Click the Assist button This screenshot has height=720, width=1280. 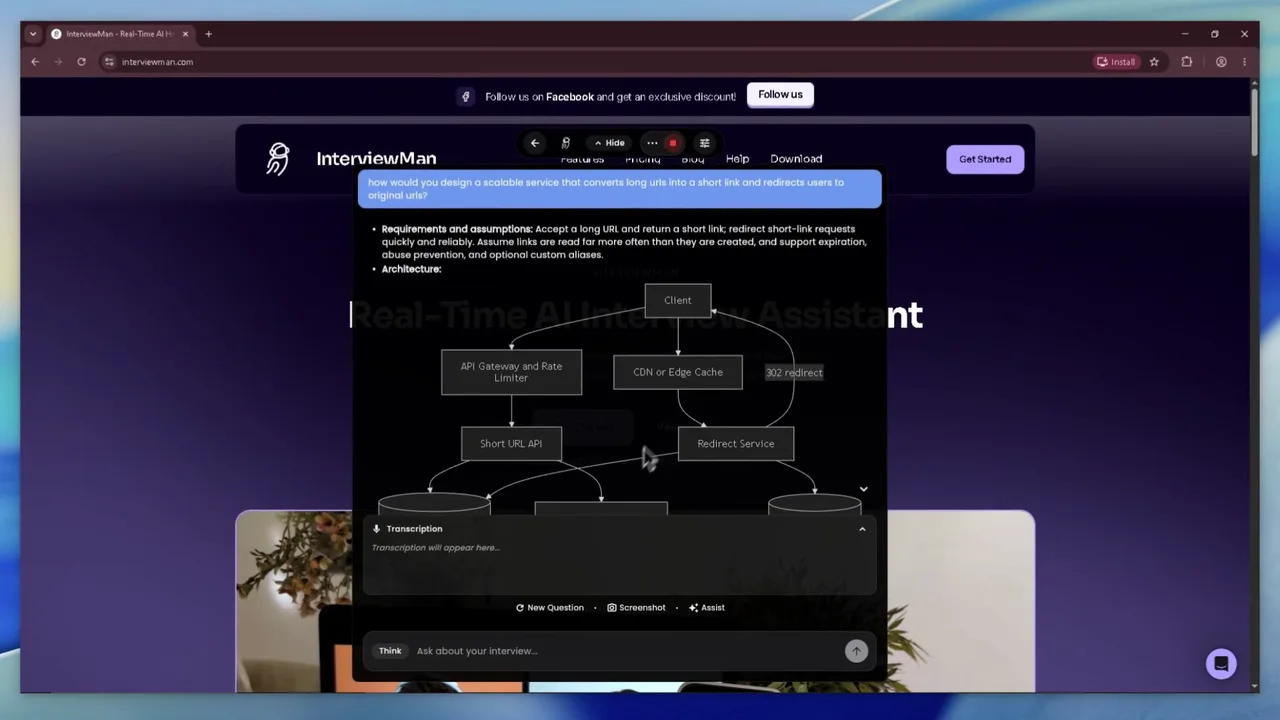click(707, 608)
